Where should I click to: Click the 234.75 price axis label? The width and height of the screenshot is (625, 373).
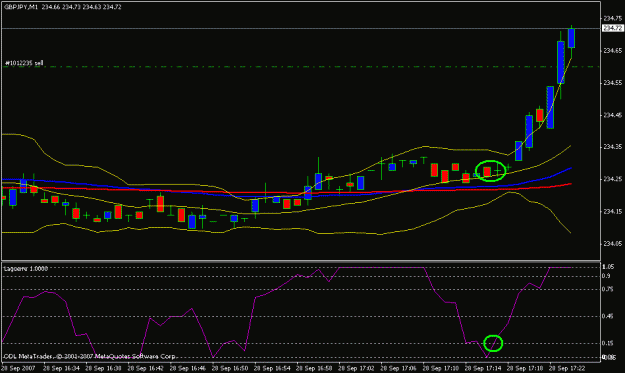(613, 18)
